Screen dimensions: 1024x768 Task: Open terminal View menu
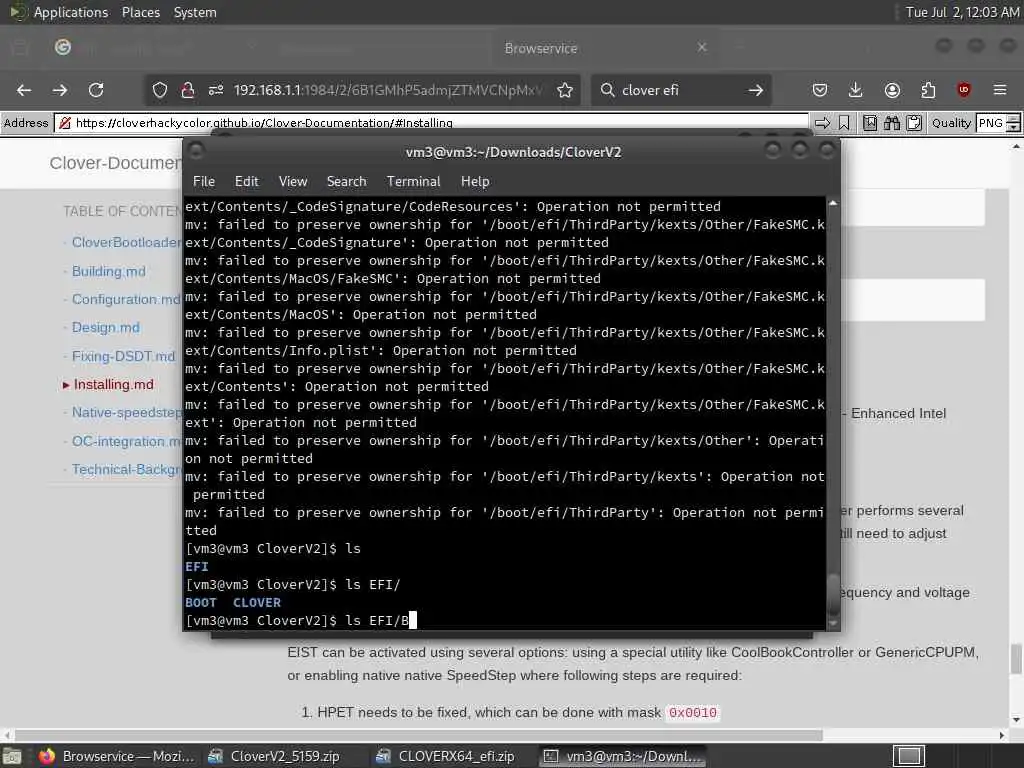click(x=293, y=182)
